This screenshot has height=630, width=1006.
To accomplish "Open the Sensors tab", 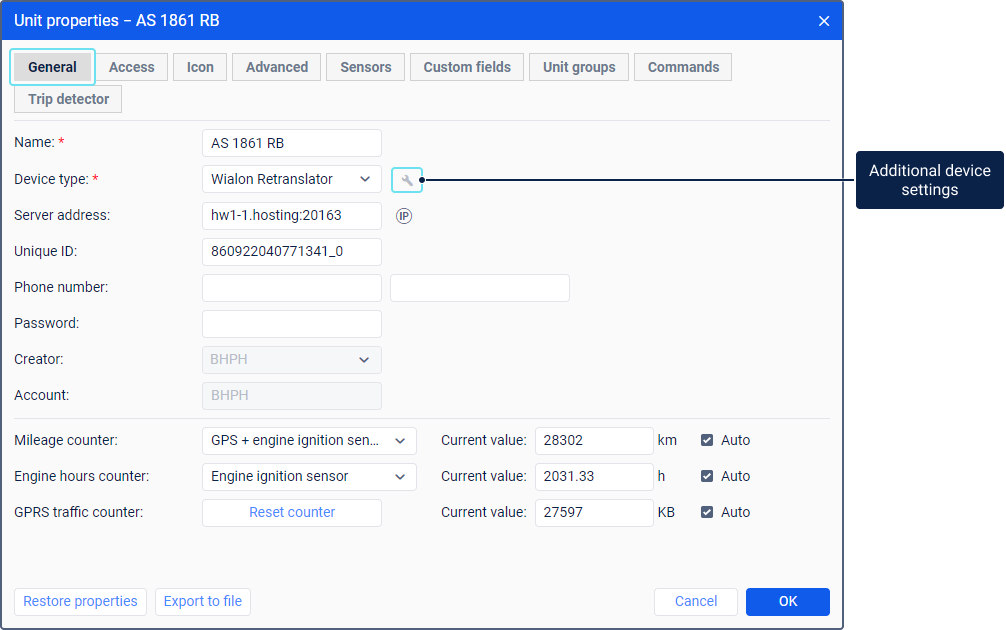I will [x=366, y=67].
